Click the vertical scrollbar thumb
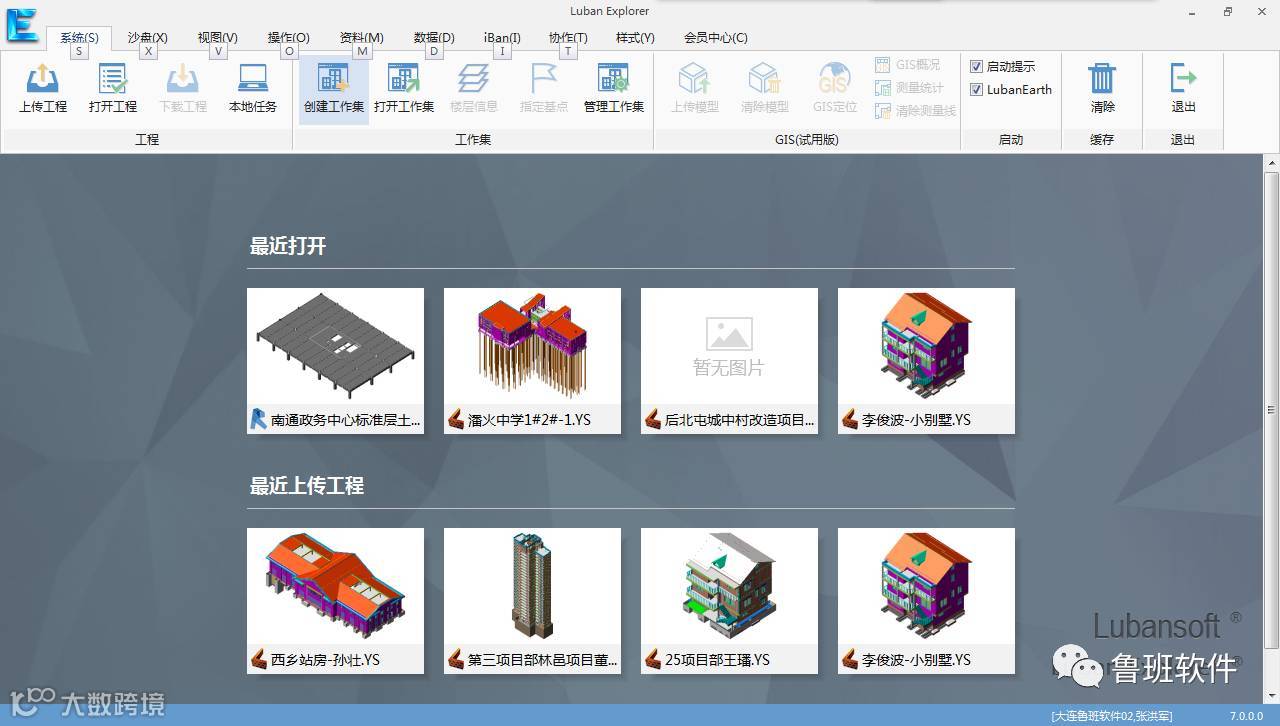The image size is (1280, 726). 1271,409
